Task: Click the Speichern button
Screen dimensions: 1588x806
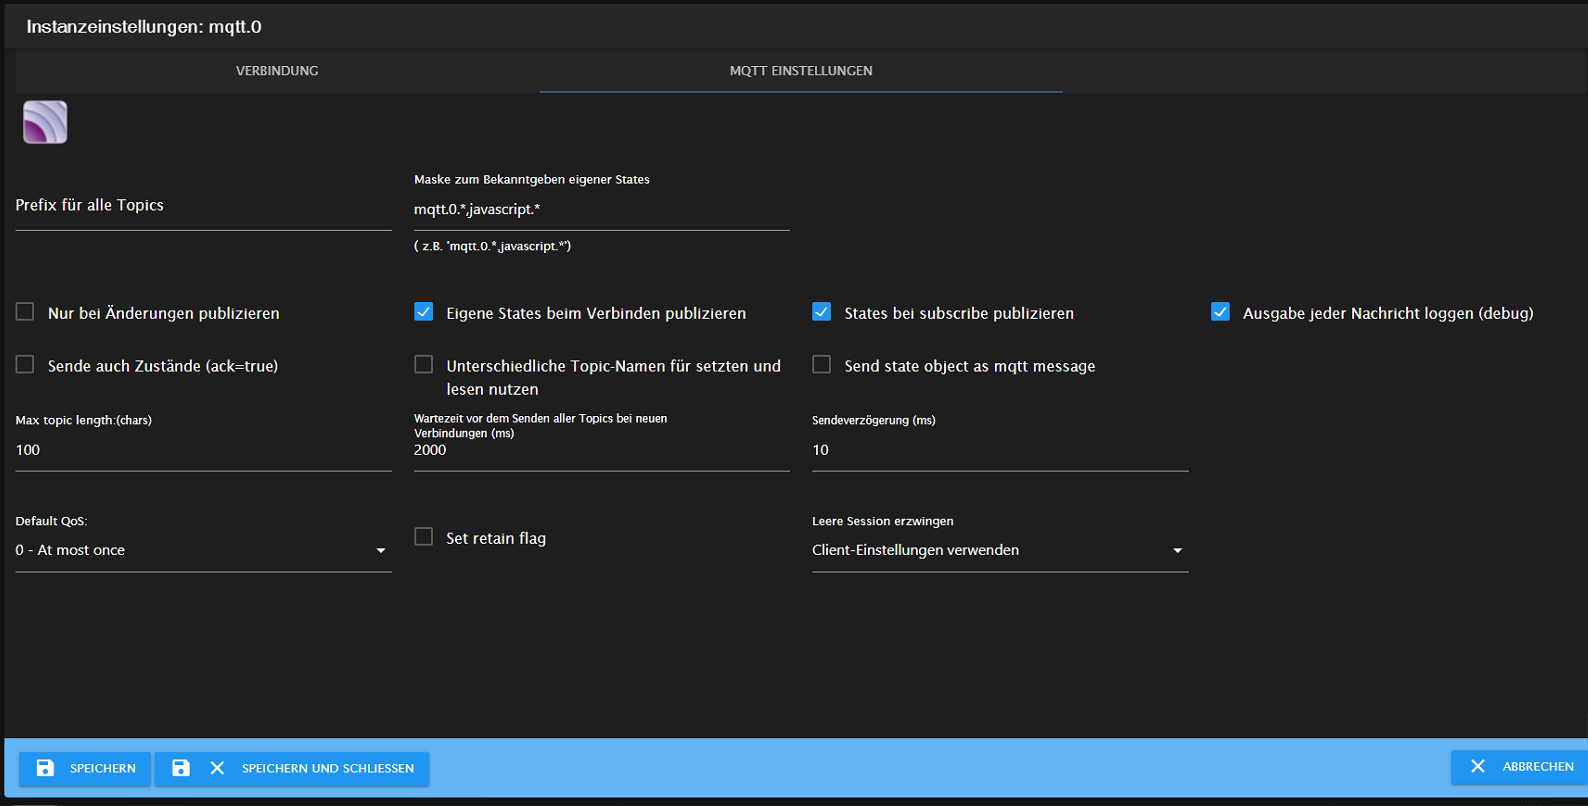Action: tap(85, 768)
